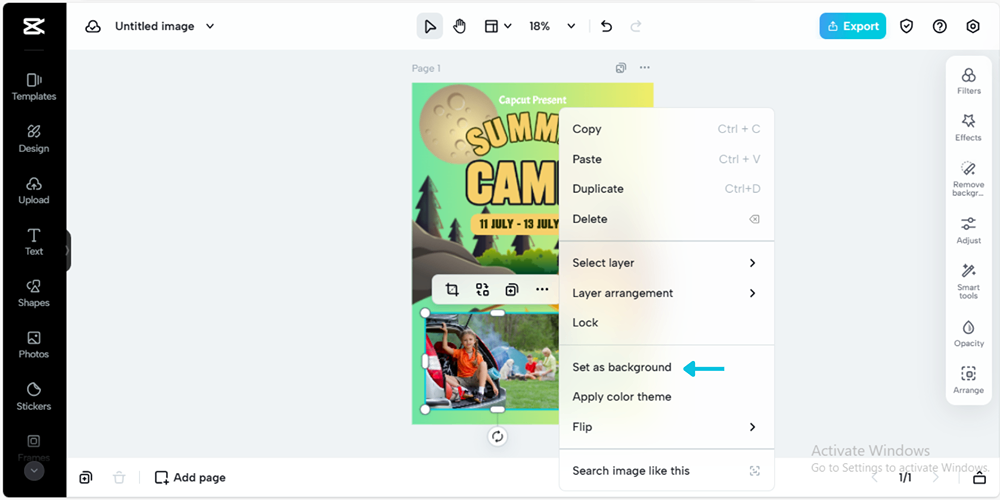This screenshot has width=1000, height=500.
Task: Open the Shapes panel
Action: point(34,293)
